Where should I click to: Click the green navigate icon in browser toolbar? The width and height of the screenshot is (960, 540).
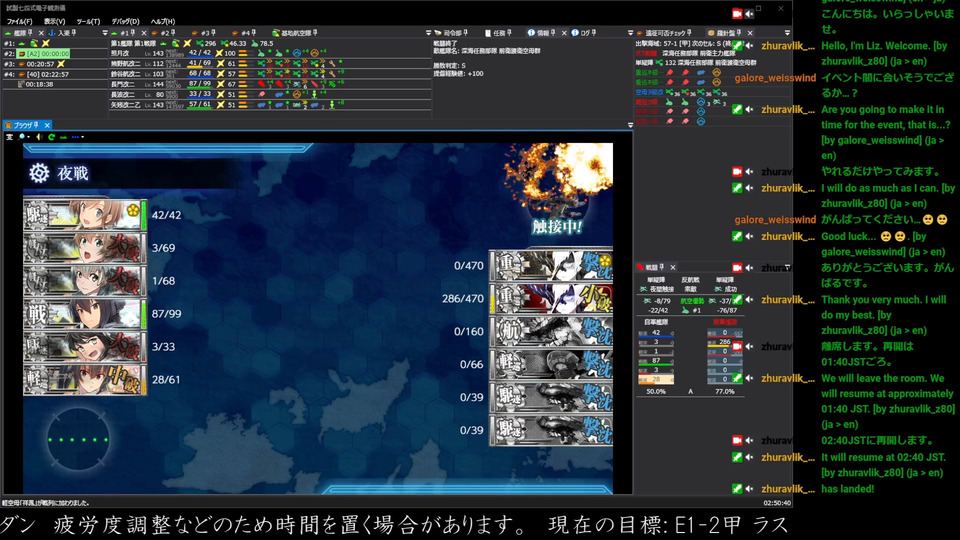[x=63, y=137]
